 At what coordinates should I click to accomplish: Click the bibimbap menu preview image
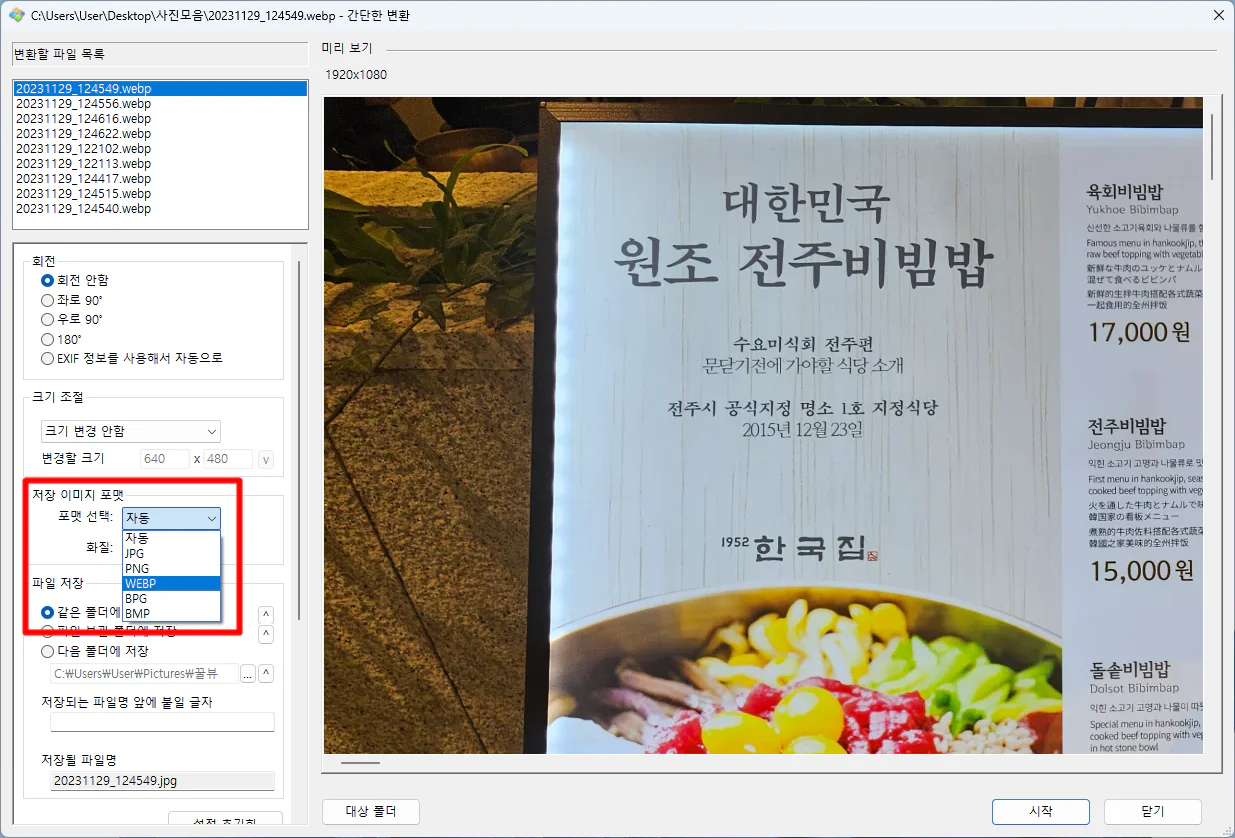click(764, 425)
